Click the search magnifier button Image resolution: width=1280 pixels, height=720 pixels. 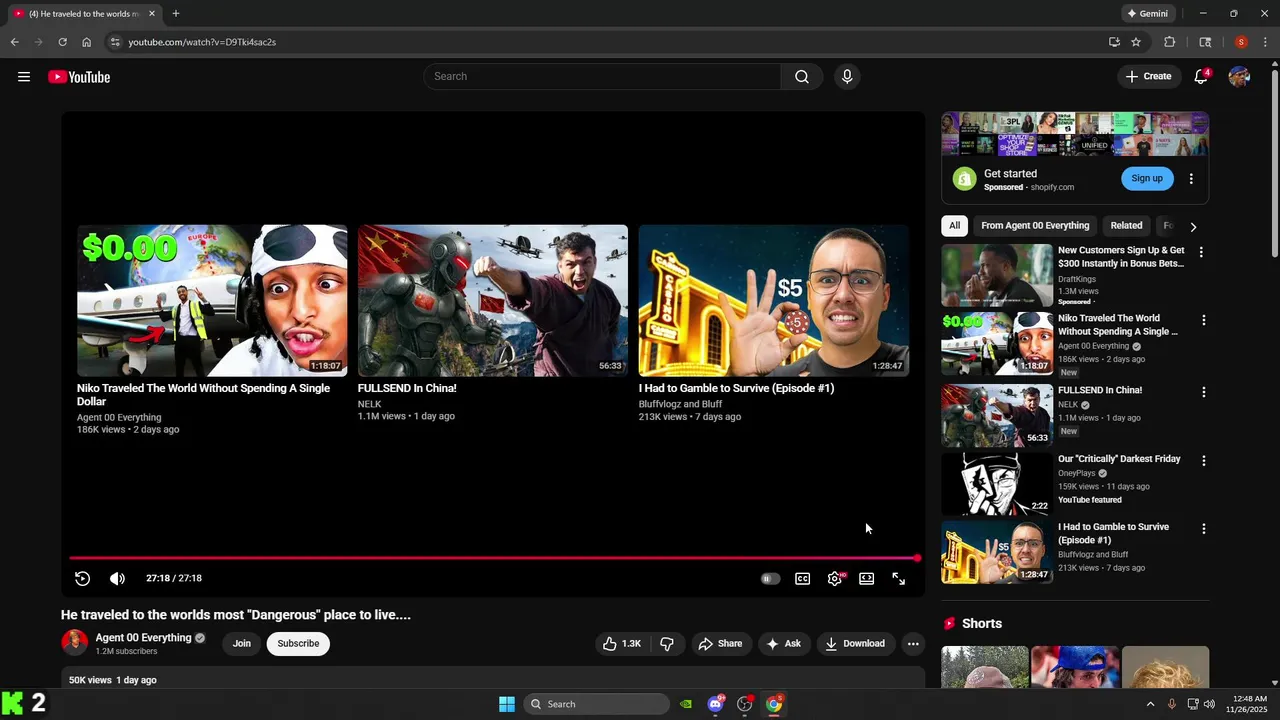(802, 77)
